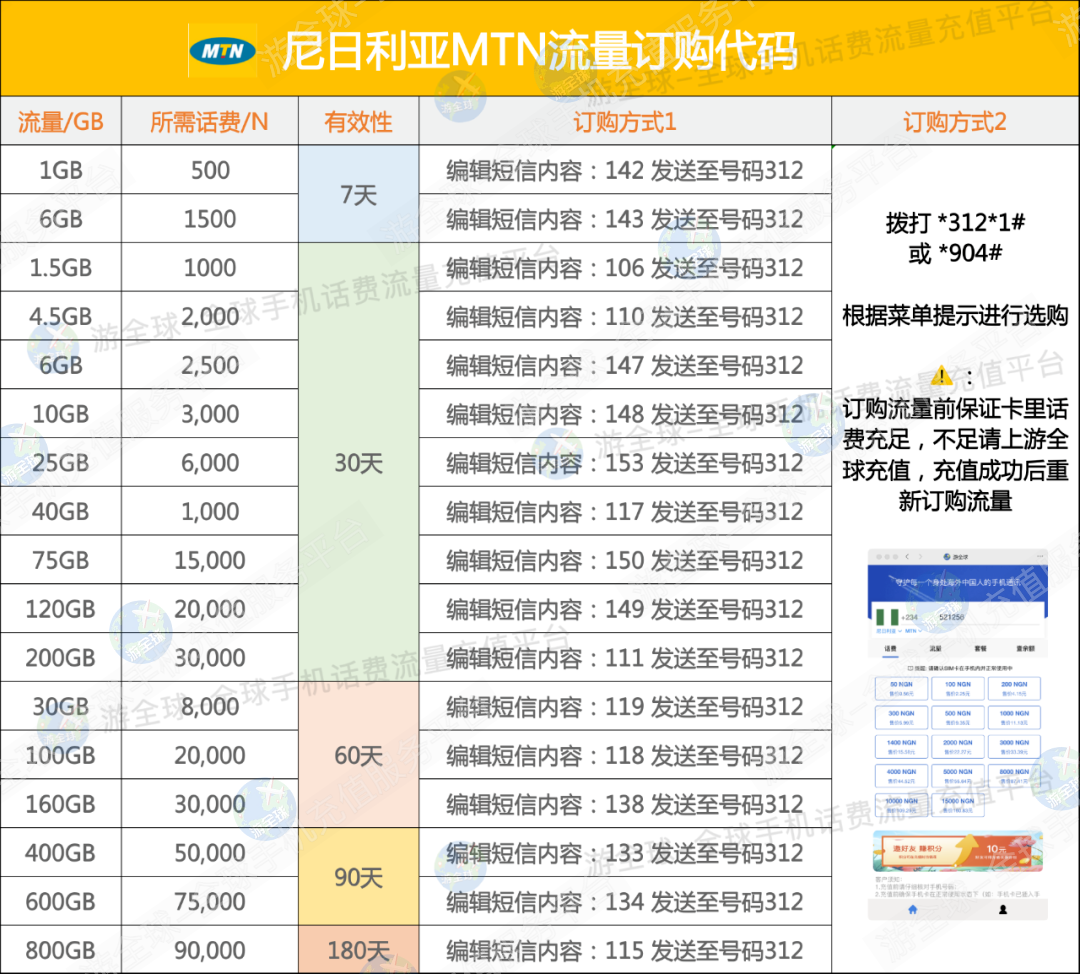
Task: Select the 1000 NGN recharge amount
Action: click(x=1014, y=717)
